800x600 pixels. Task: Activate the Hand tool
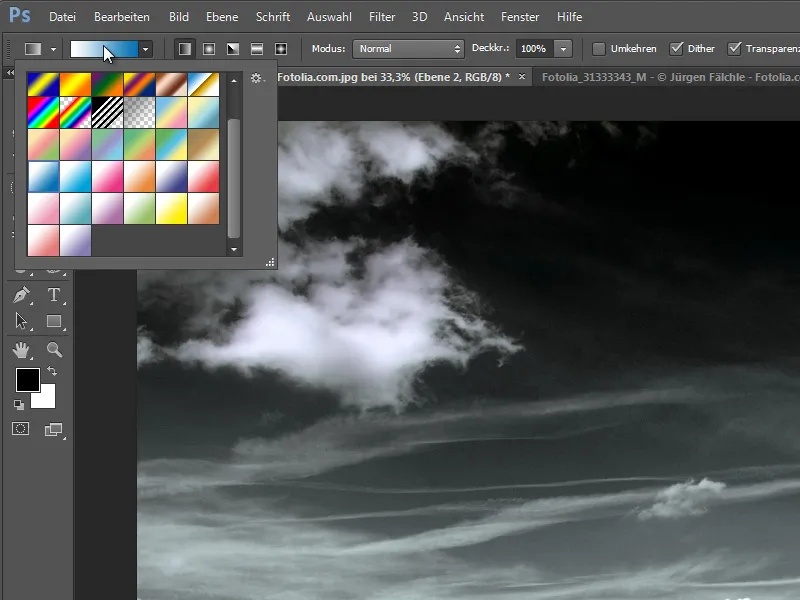point(21,350)
